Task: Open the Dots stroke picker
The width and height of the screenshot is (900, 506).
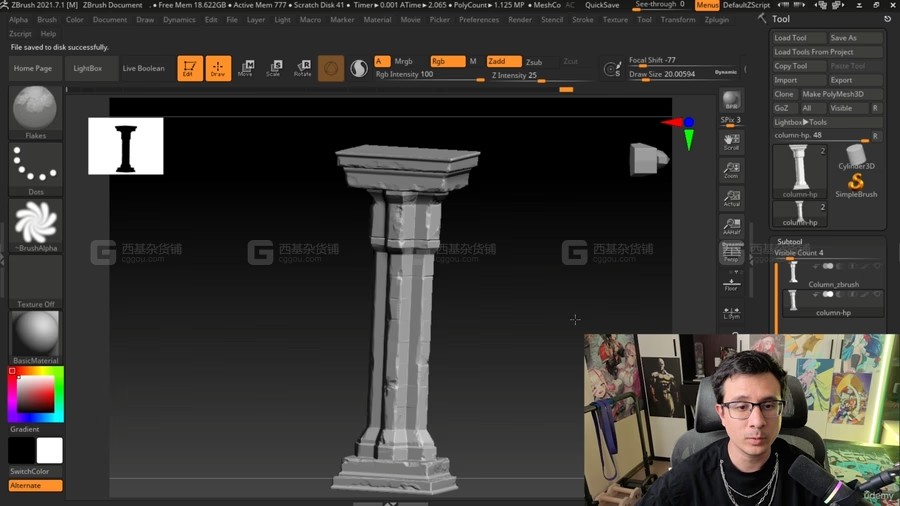Action: pos(36,169)
